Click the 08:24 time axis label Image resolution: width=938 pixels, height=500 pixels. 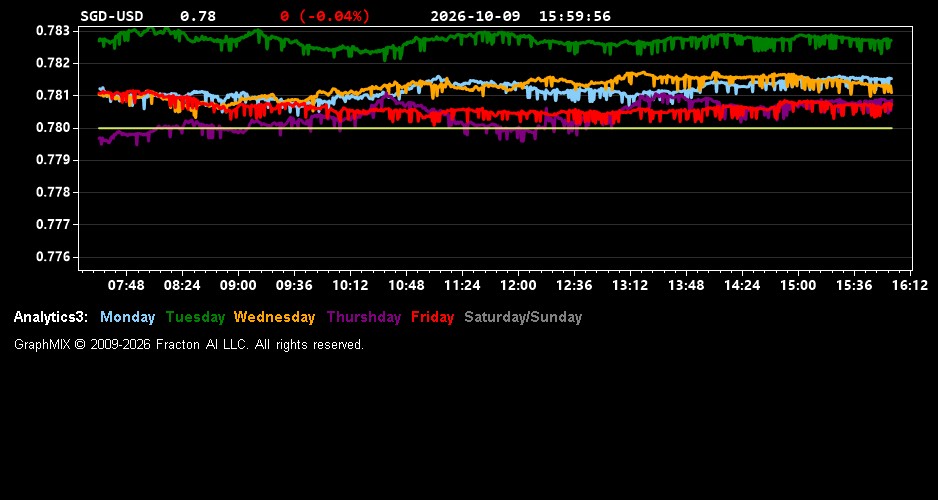(x=182, y=285)
